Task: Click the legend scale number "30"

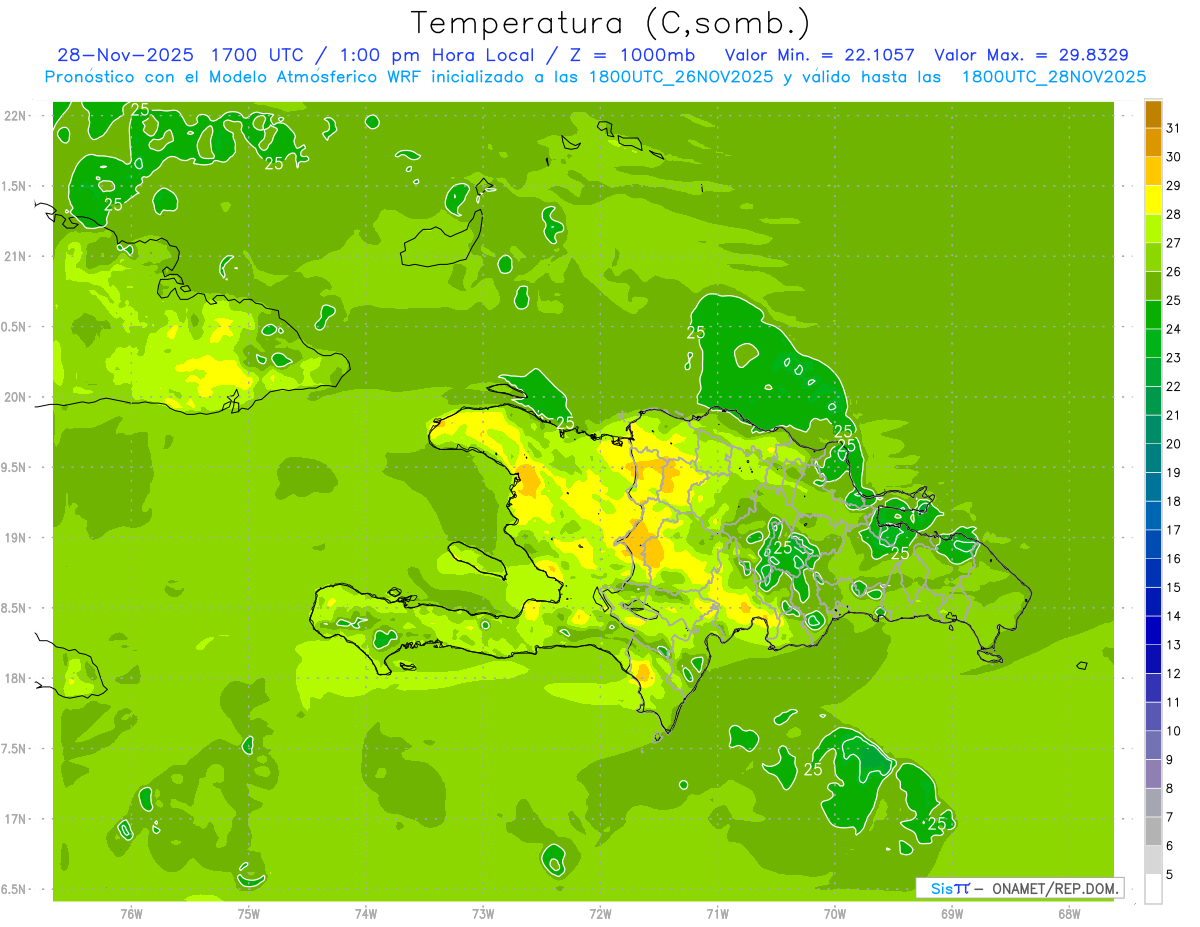Action: pos(1174,157)
